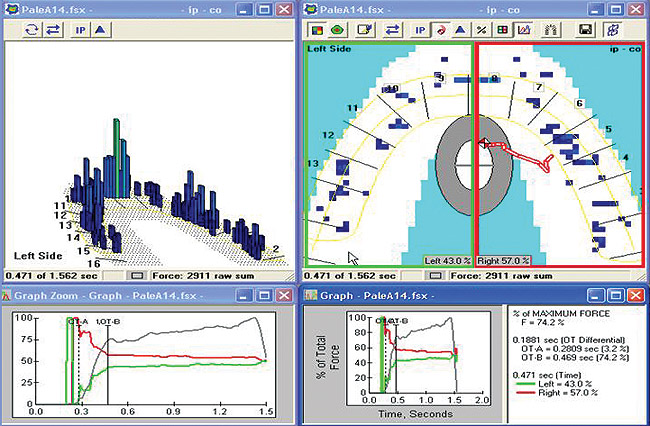The width and height of the screenshot is (650, 426).
Task: Click the 2D color squares icon in the arch view toolbar
Action: (x=318, y=29)
